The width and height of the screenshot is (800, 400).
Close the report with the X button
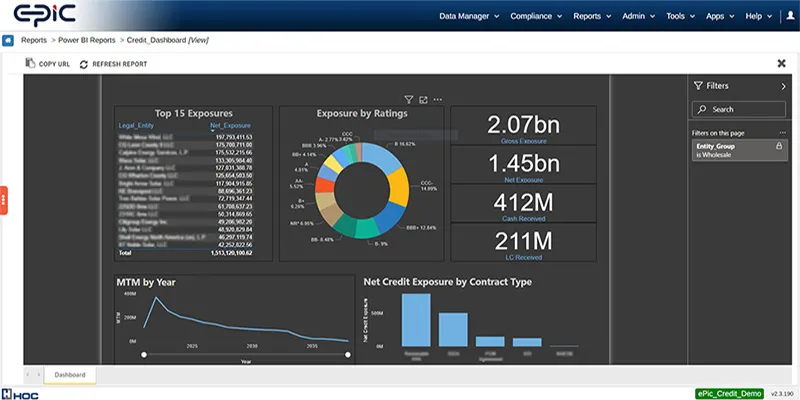(x=781, y=64)
